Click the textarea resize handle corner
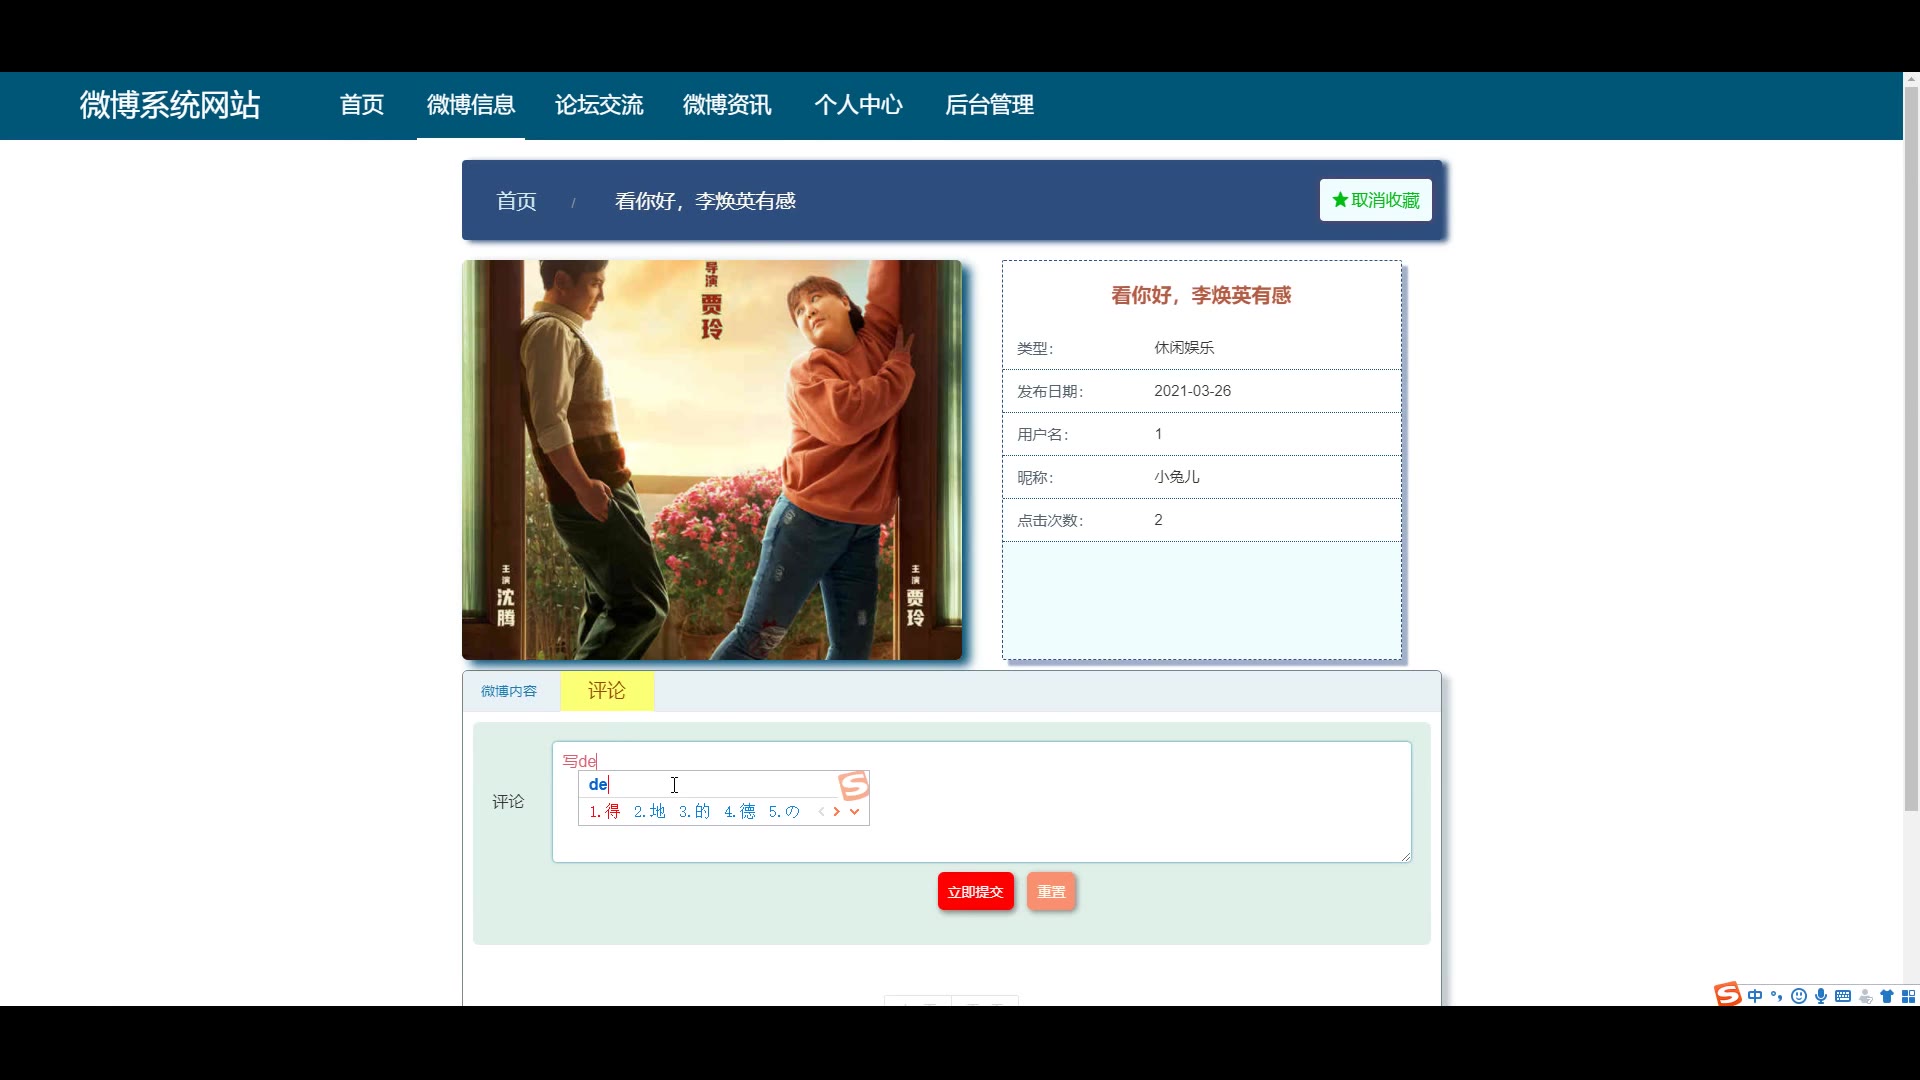 pos(1405,856)
